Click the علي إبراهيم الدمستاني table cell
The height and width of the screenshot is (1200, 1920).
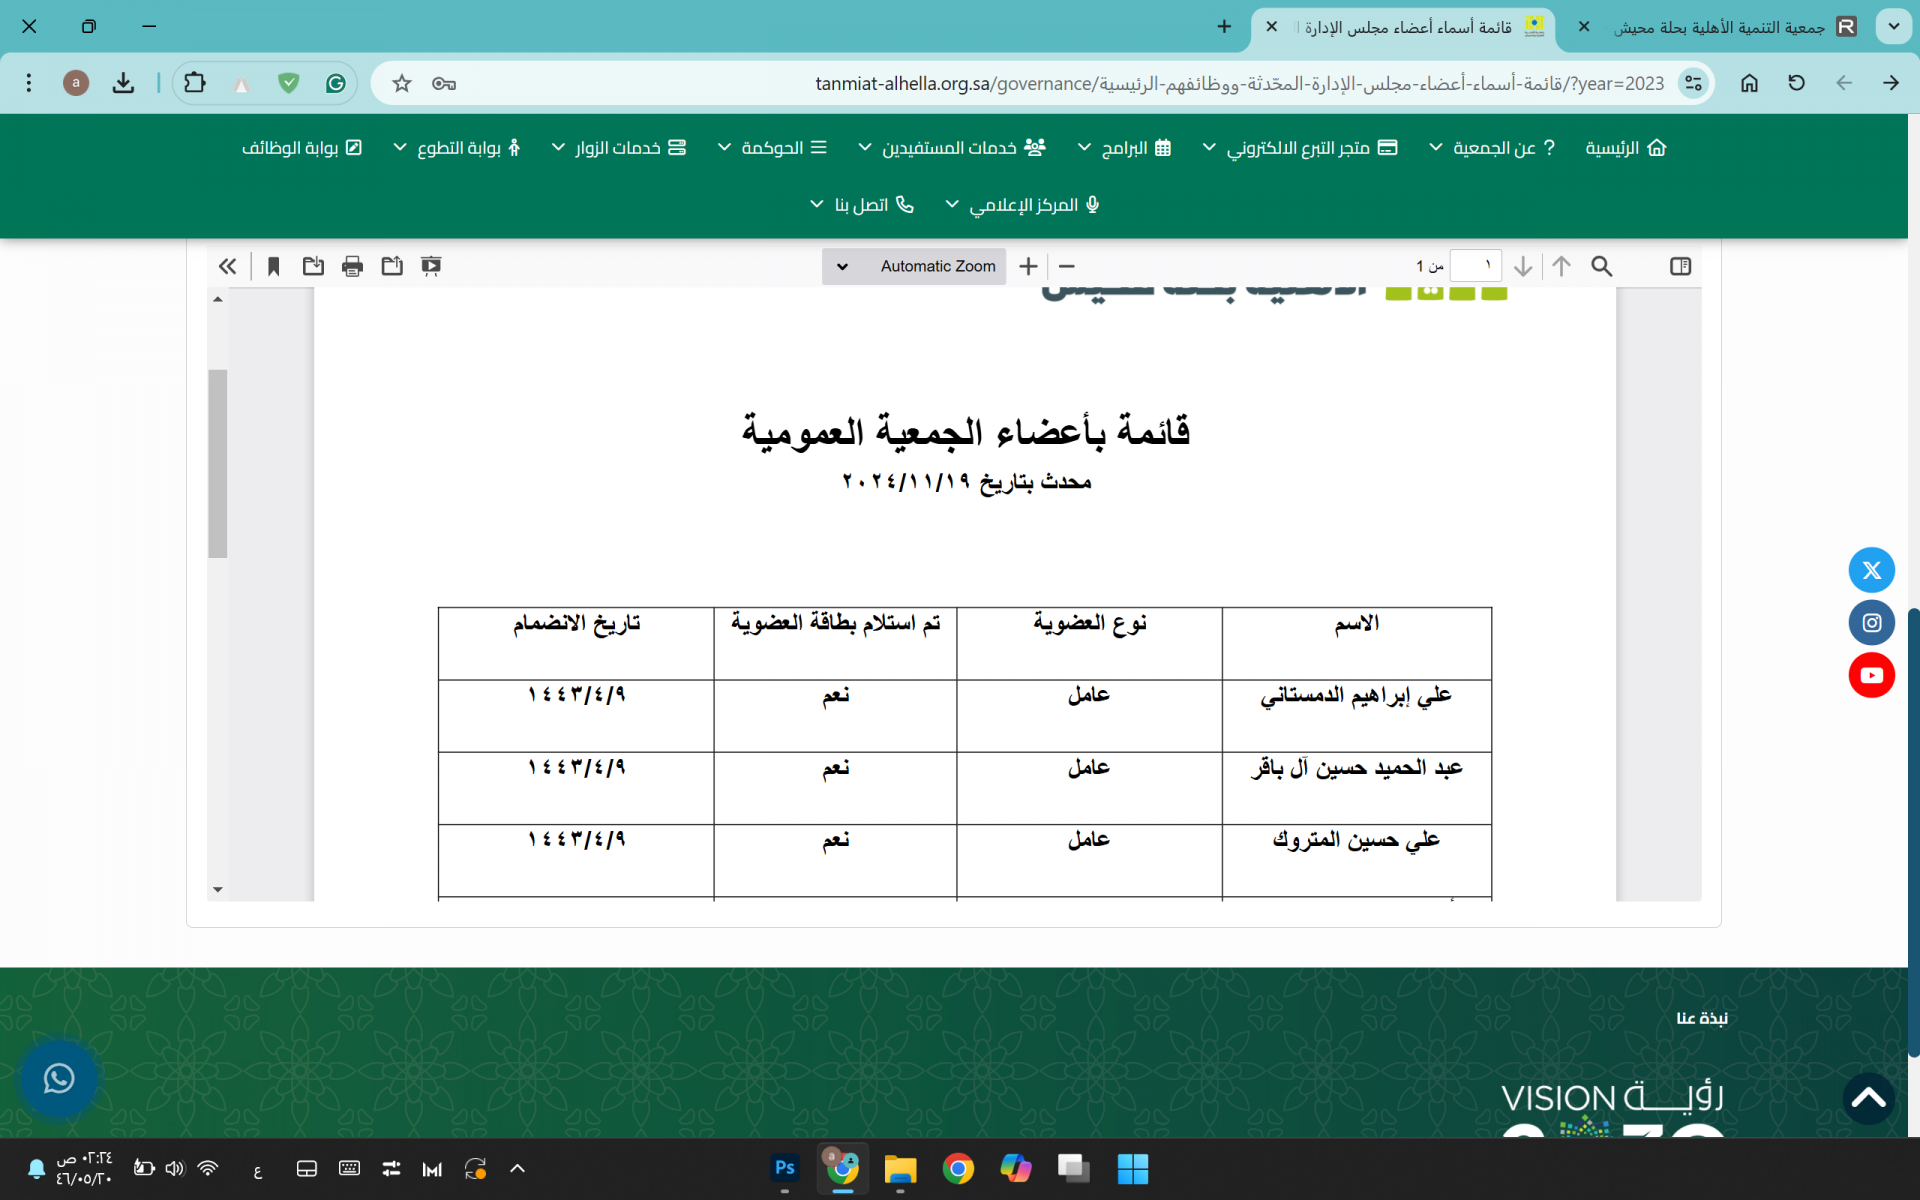coord(1356,716)
